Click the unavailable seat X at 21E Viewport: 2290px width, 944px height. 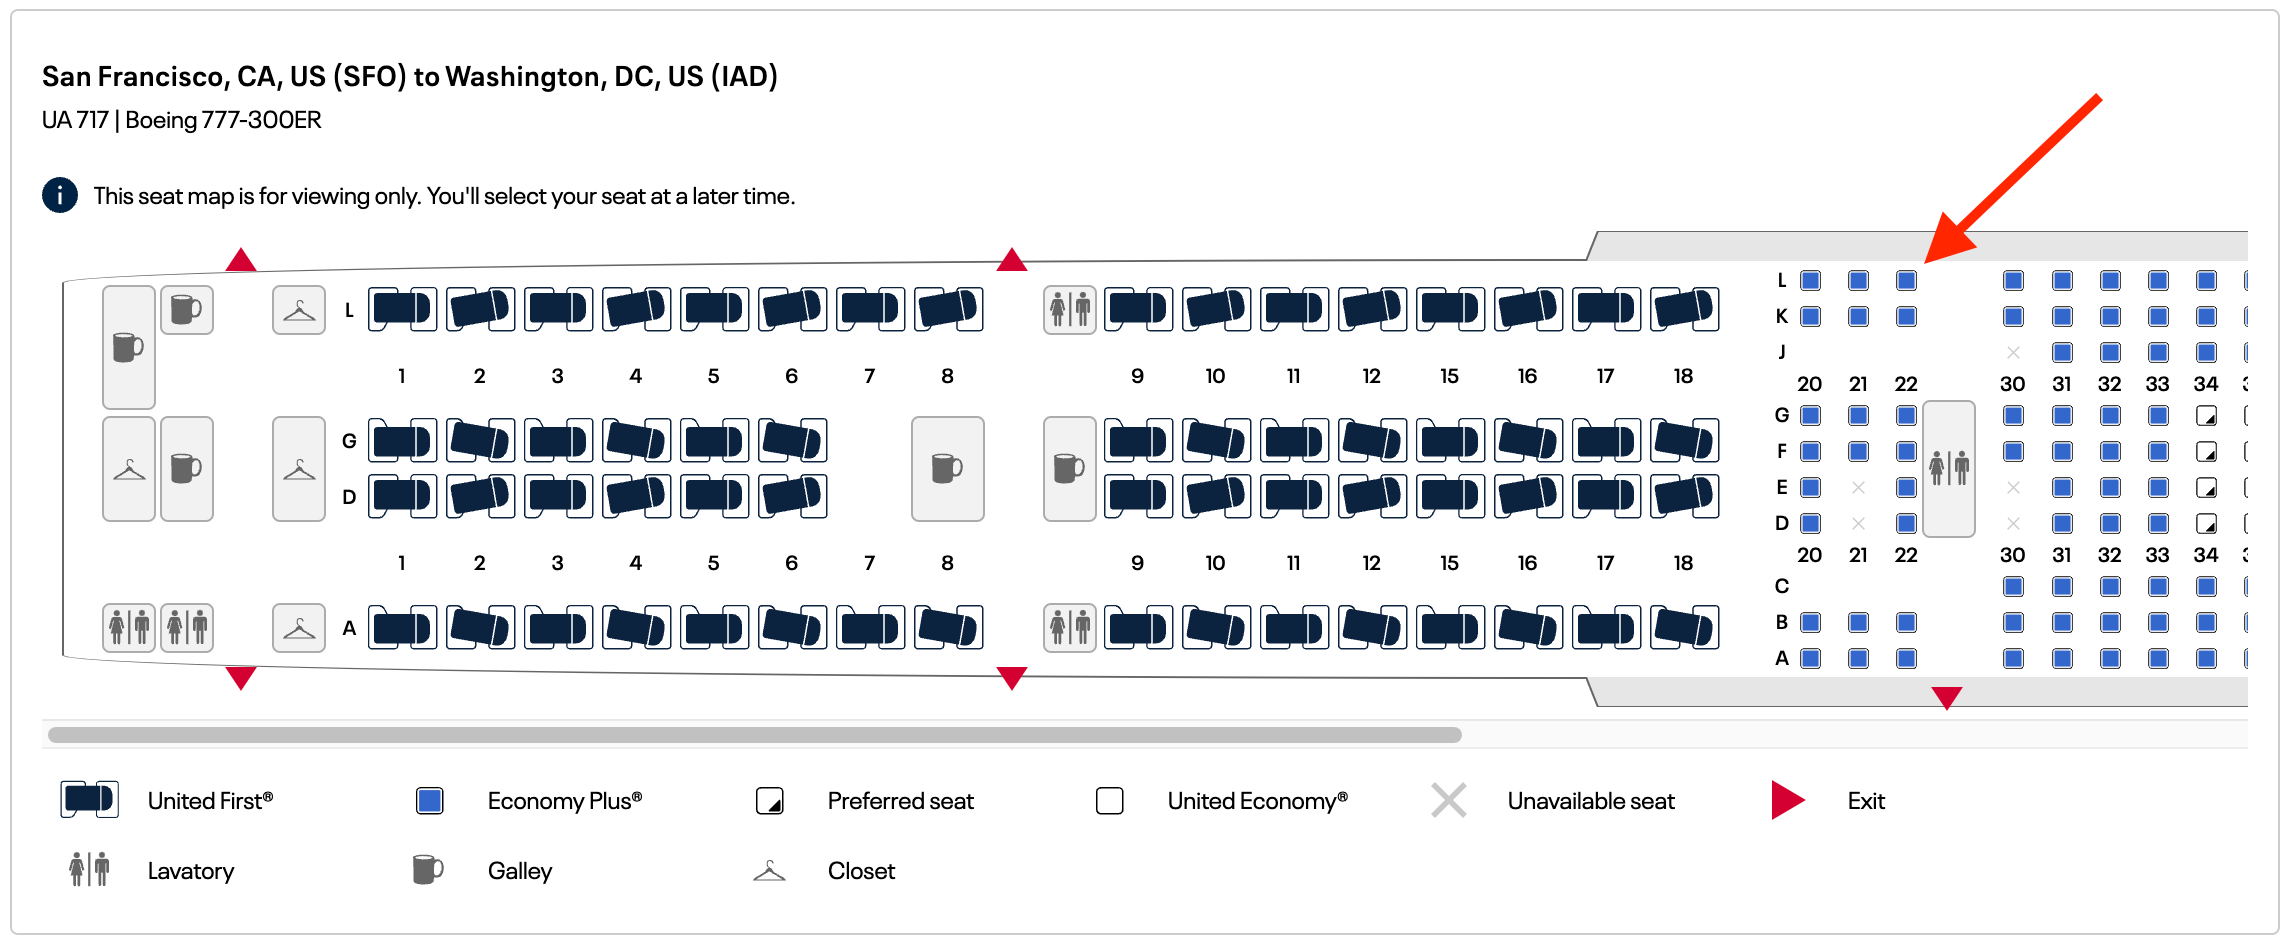(x=1858, y=487)
